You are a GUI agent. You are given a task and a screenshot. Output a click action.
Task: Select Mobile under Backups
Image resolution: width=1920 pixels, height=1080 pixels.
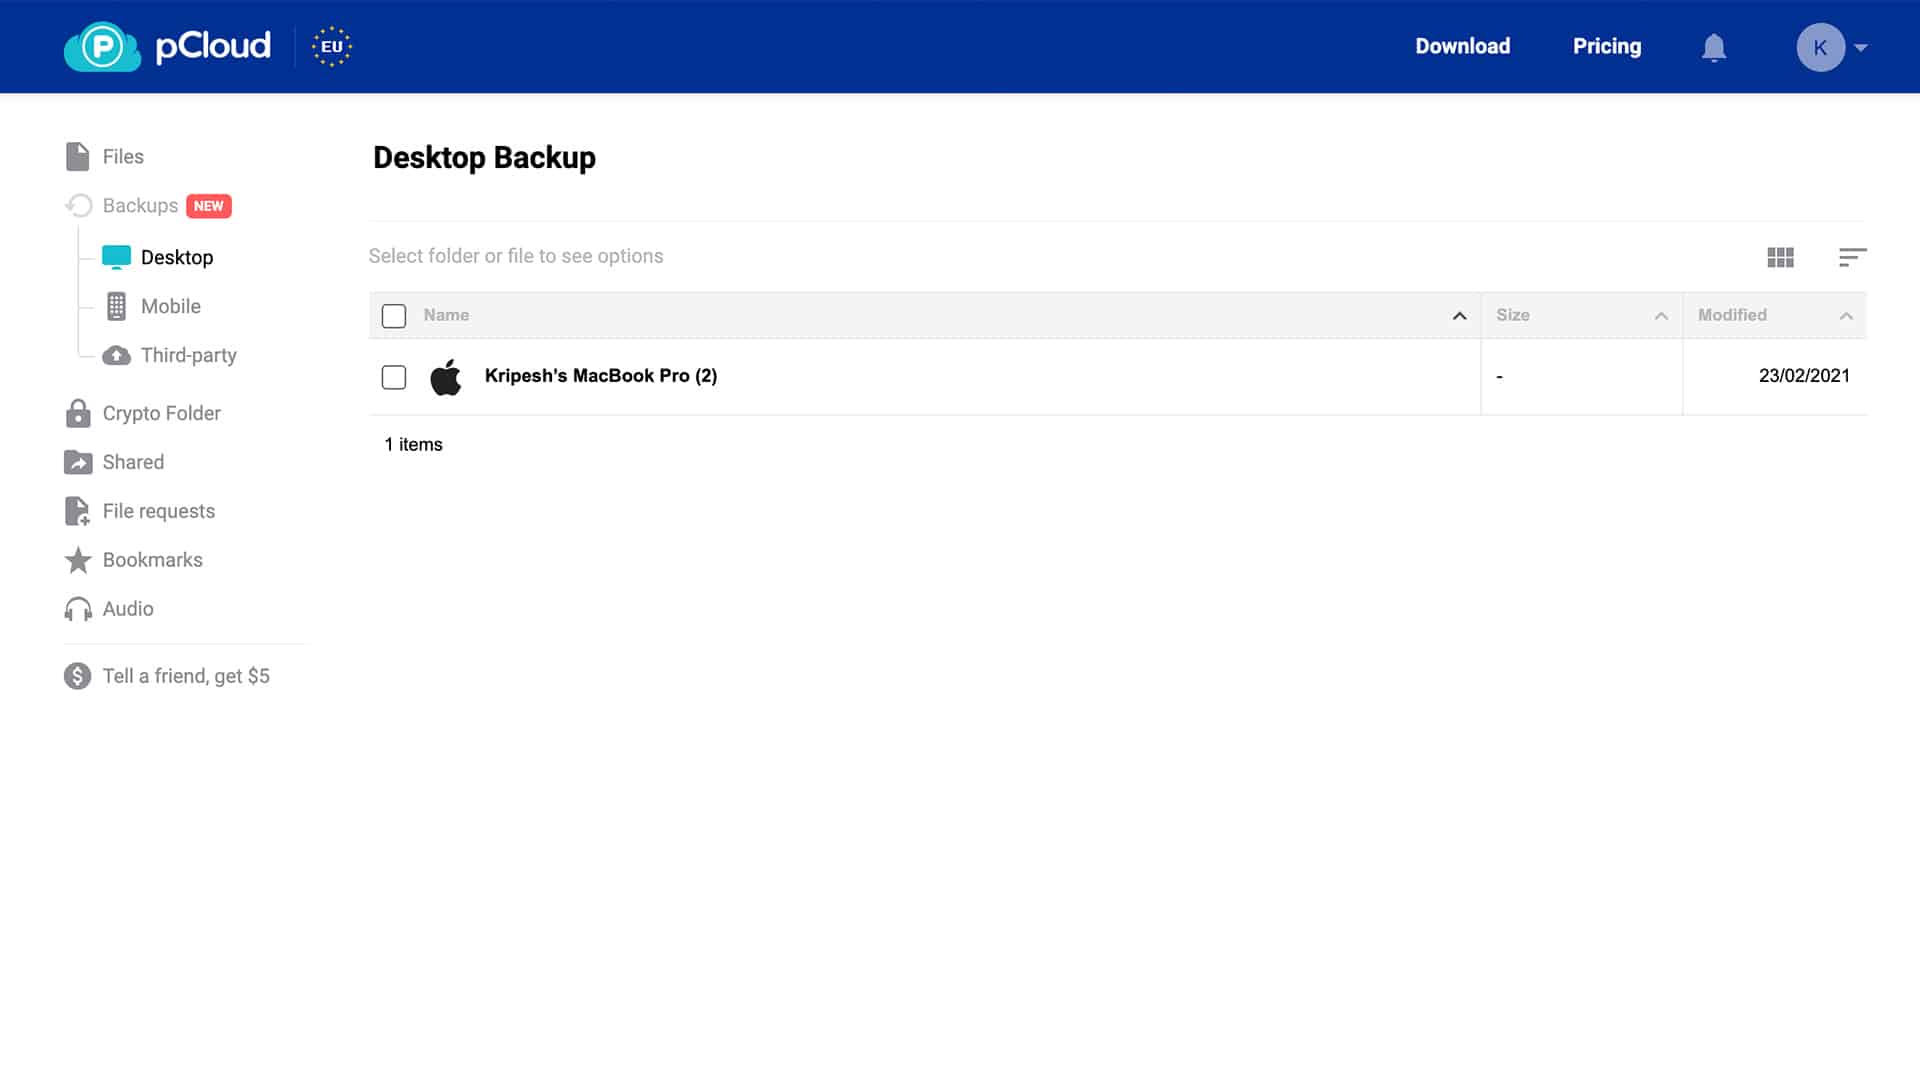[x=171, y=306]
